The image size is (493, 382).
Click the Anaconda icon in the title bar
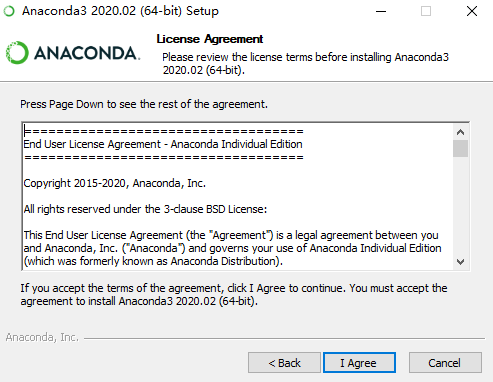coord(9,11)
